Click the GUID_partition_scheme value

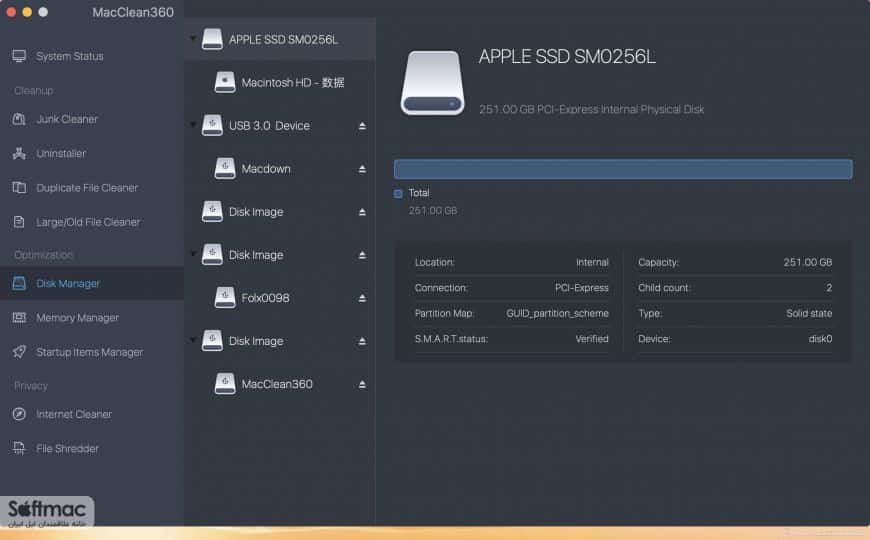[x=557, y=314]
